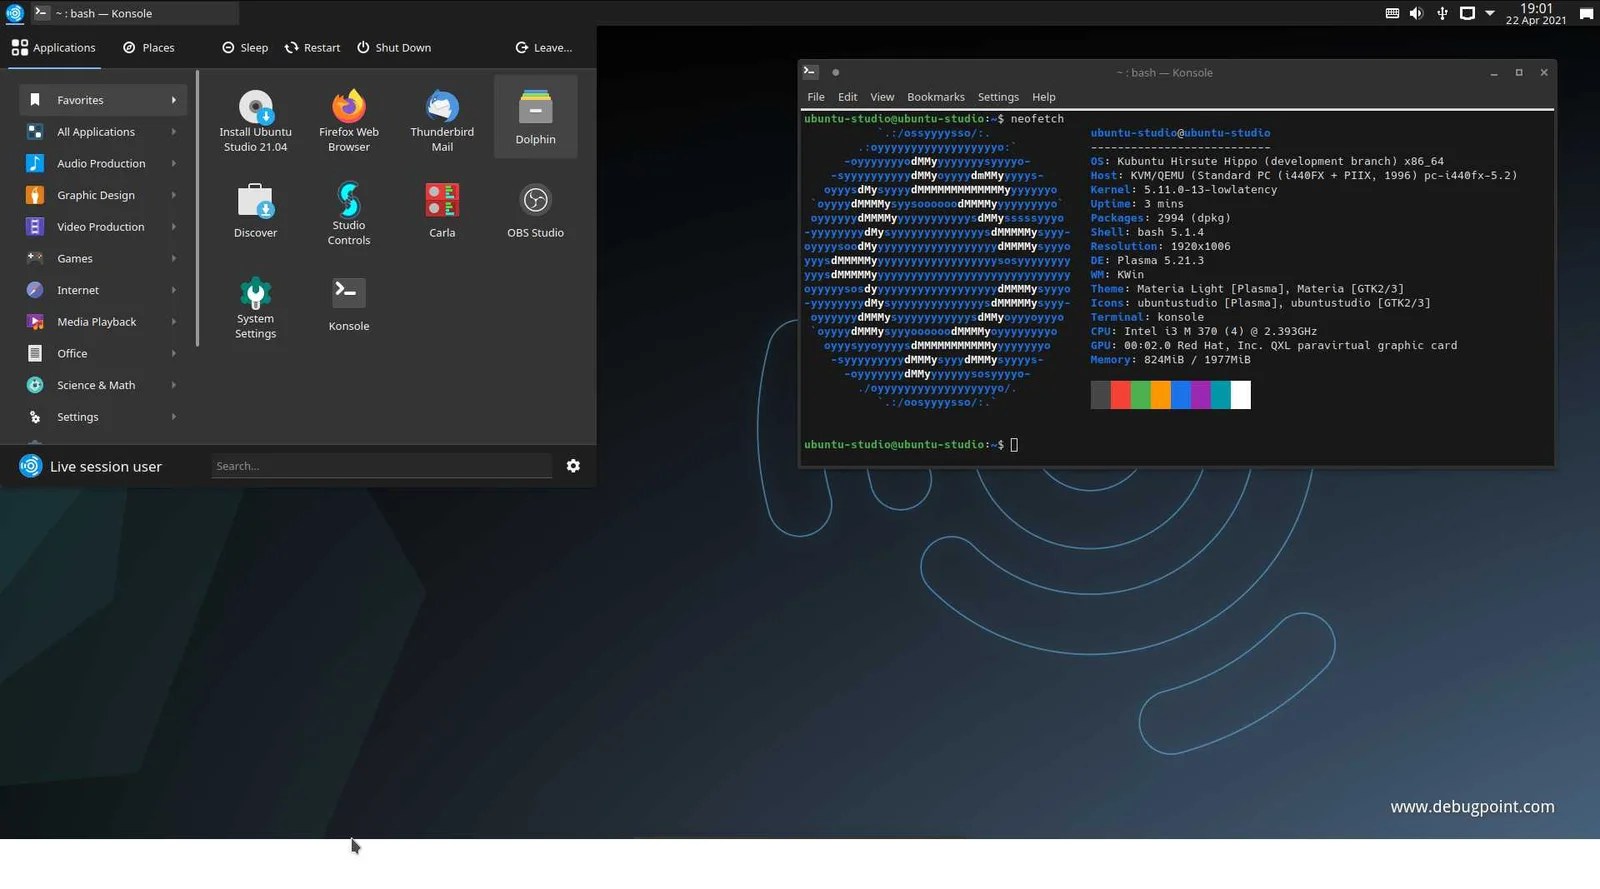Launch Carla audio plugin host
The image size is (1600, 889).
coord(442,210)
